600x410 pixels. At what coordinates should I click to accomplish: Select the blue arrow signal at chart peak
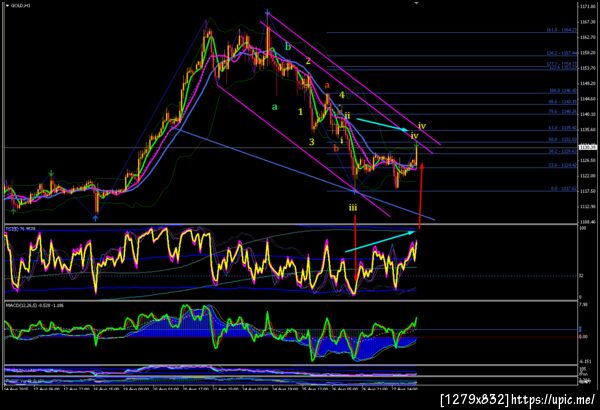267,13
